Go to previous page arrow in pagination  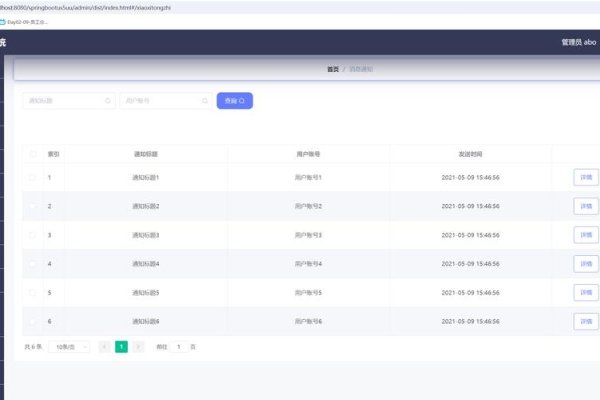[104, 347]
